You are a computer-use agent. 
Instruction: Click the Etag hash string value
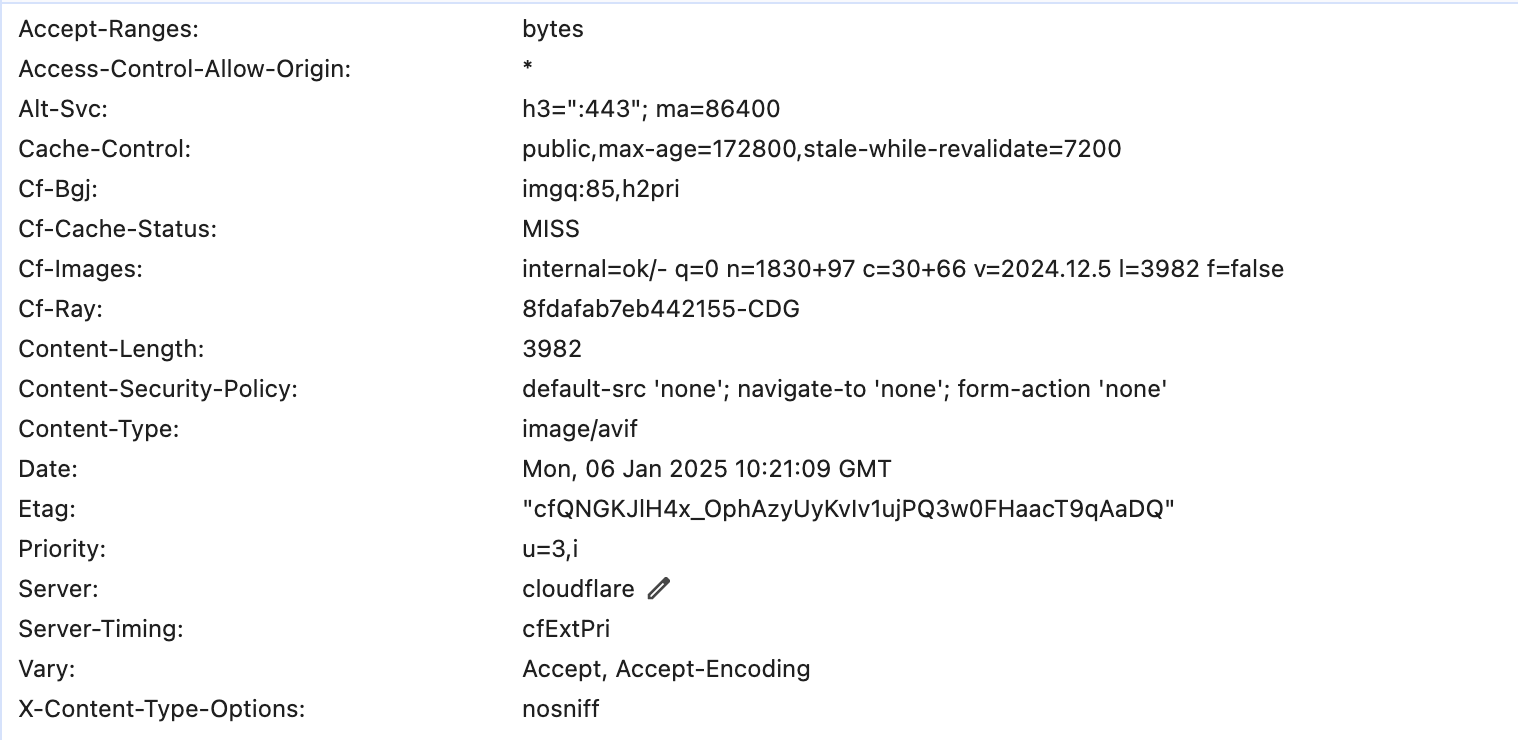(x=848, y=509)
